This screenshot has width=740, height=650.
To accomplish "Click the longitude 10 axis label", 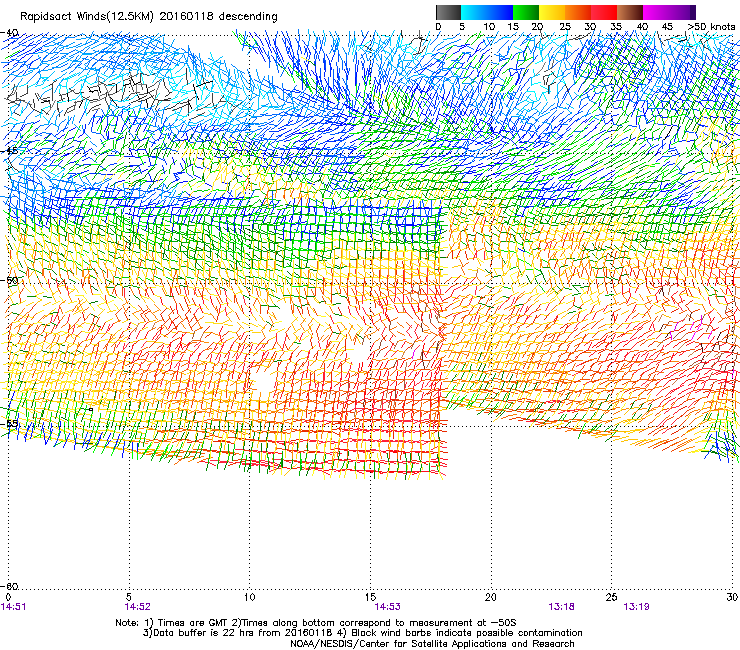I will (249, 597).
